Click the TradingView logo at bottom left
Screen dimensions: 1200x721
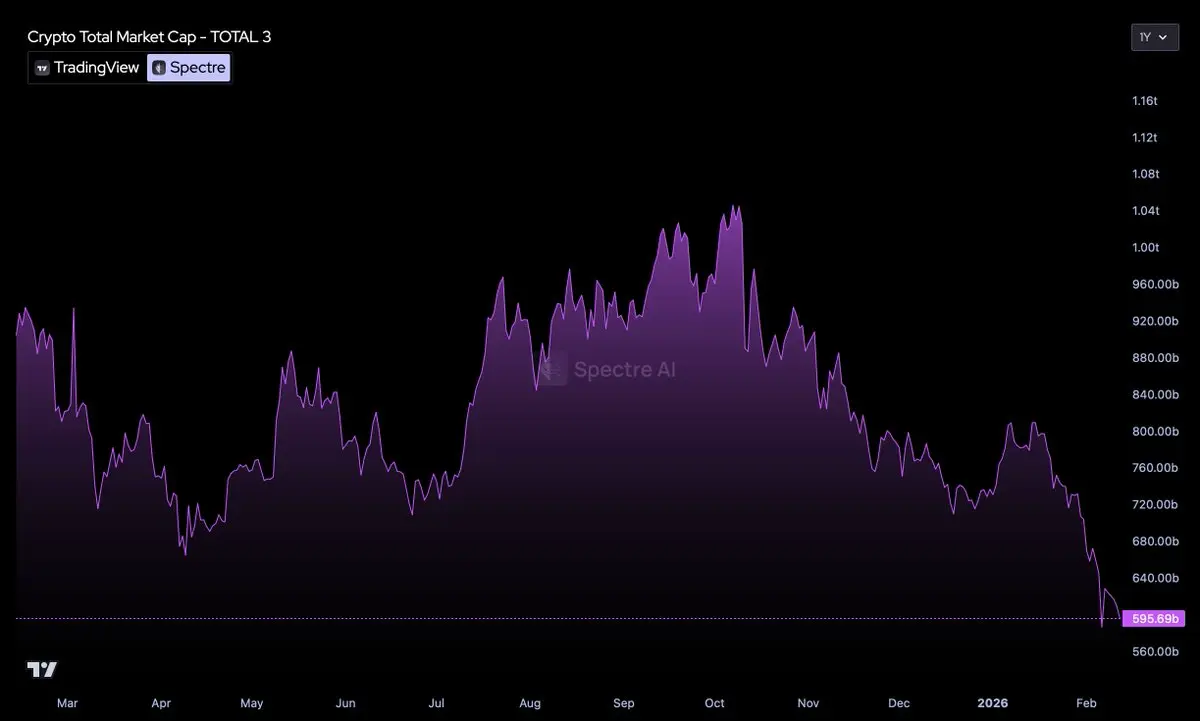click(41, 669)
